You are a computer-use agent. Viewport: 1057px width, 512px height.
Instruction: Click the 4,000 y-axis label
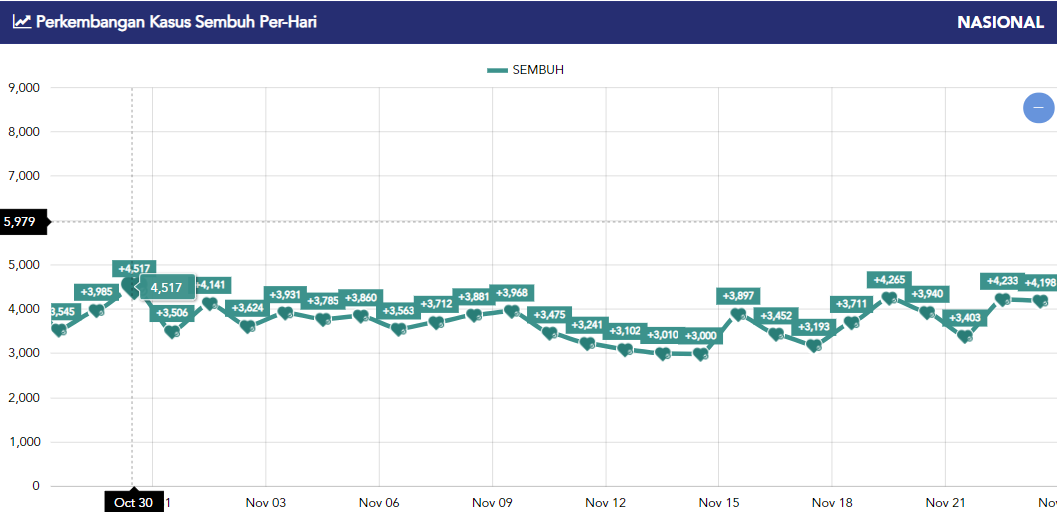24,309
